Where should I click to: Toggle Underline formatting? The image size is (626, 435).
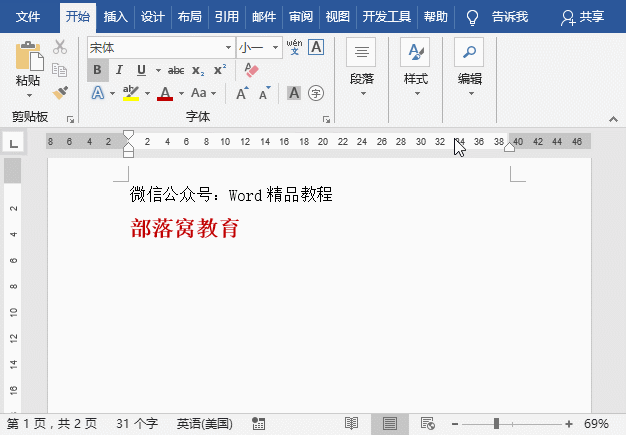[x=141, y=70]
